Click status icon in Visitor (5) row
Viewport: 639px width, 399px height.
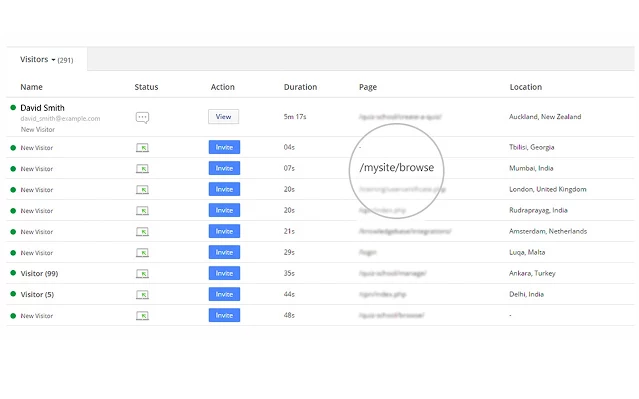142,295
